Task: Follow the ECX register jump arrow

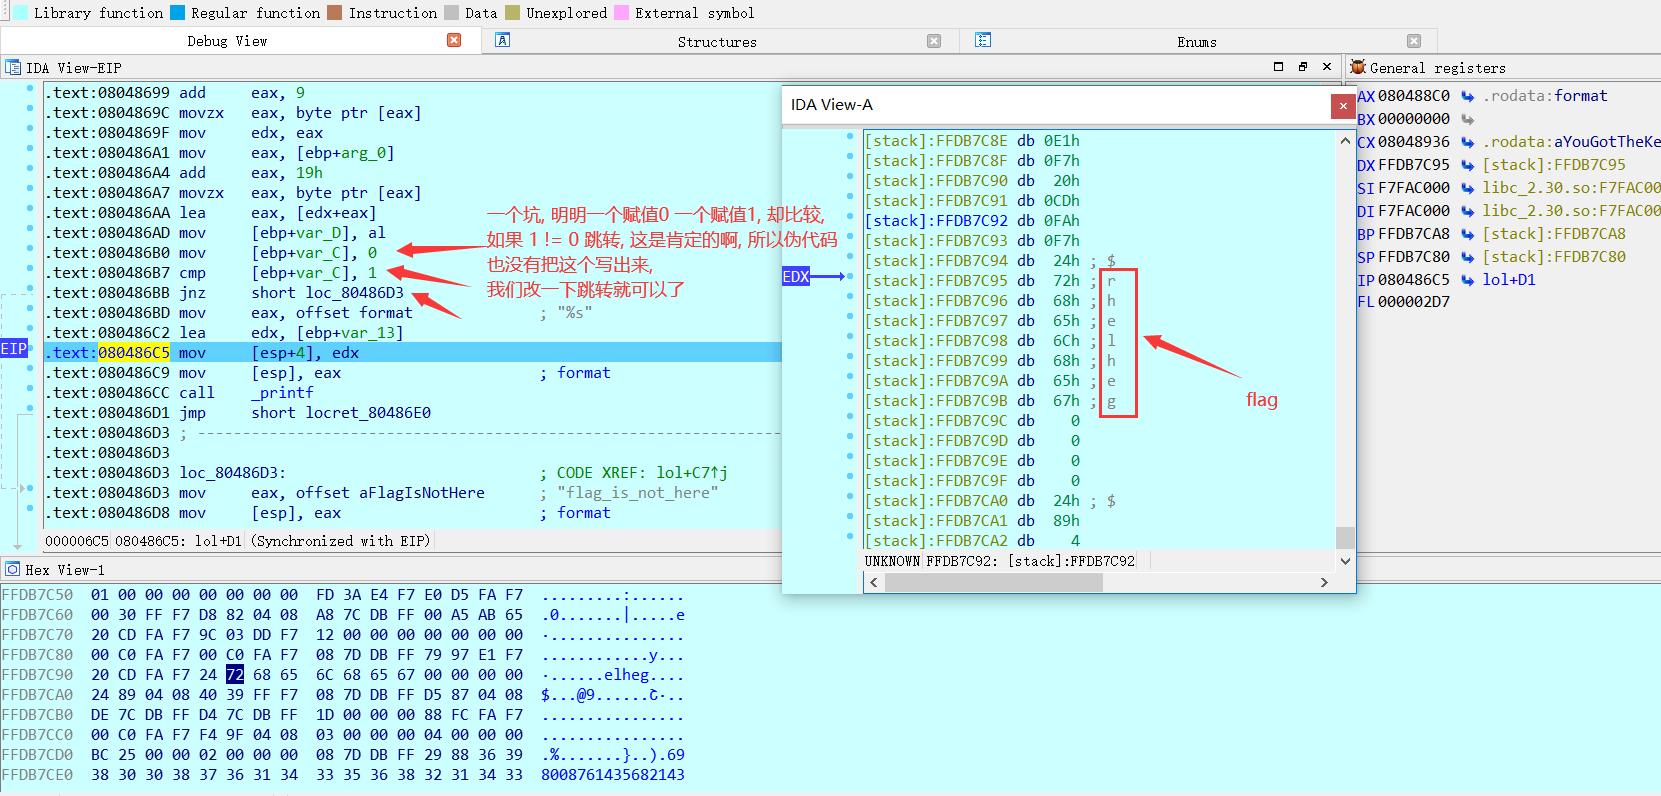Action: click(1468, 142)
